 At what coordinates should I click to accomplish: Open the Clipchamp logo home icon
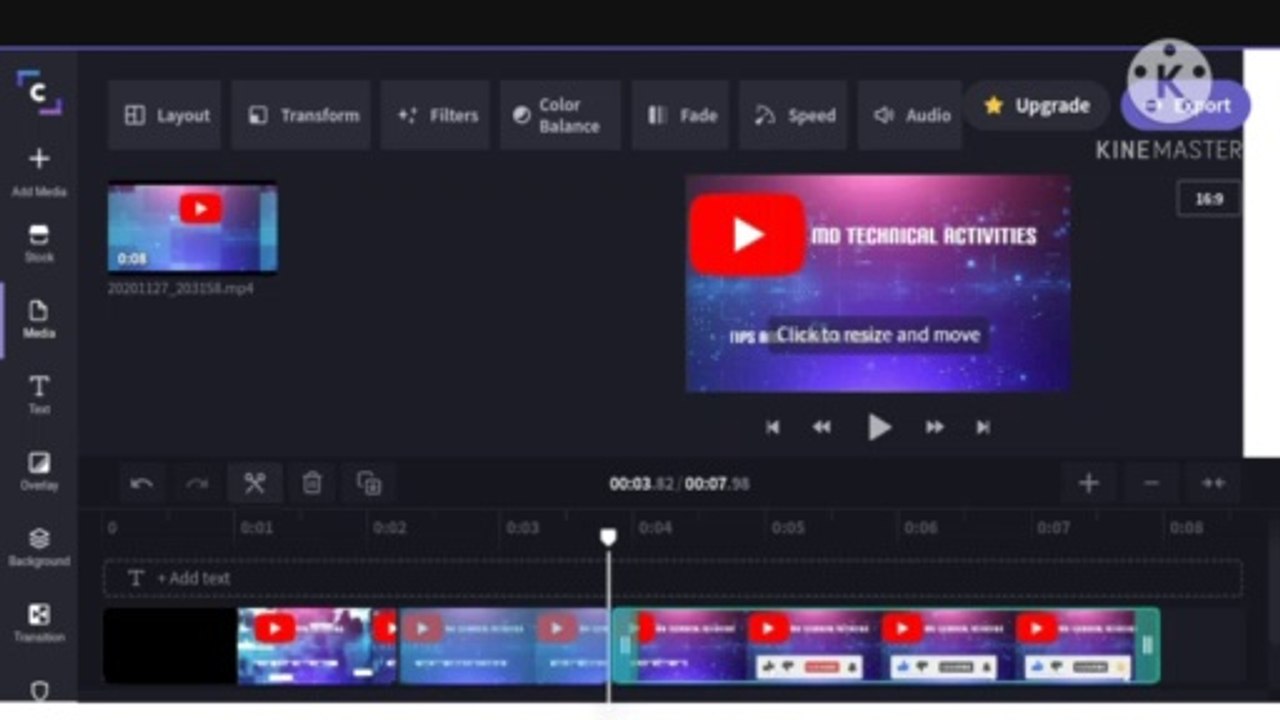(x=38, y=93)
